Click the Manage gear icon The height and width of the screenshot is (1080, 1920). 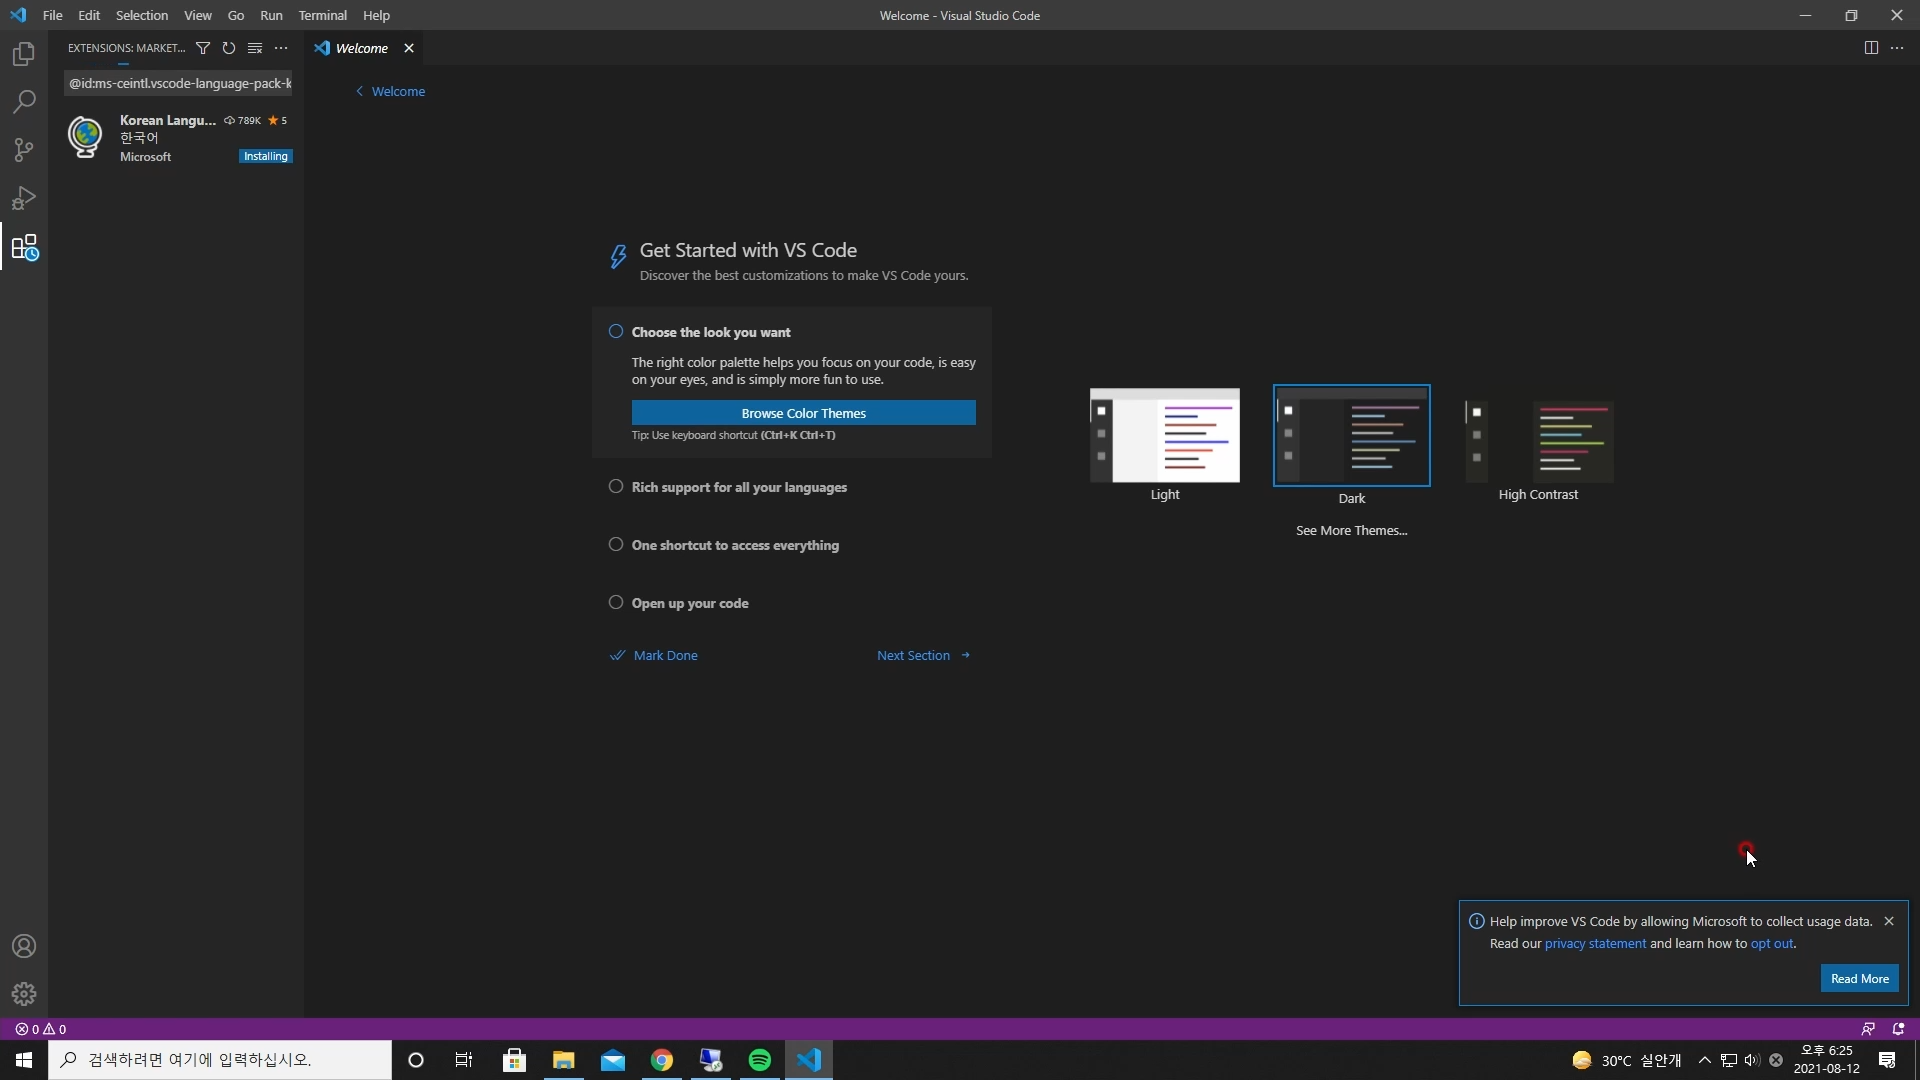click(x=24, y=994)
